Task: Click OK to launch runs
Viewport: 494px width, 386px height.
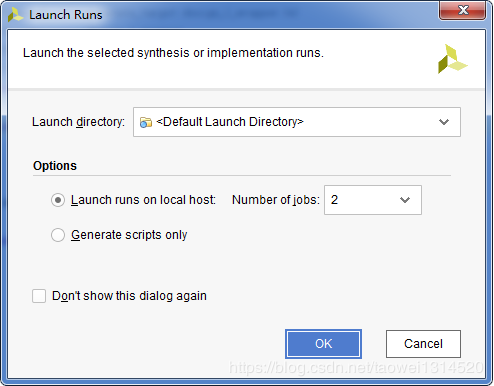Action: 323,344
